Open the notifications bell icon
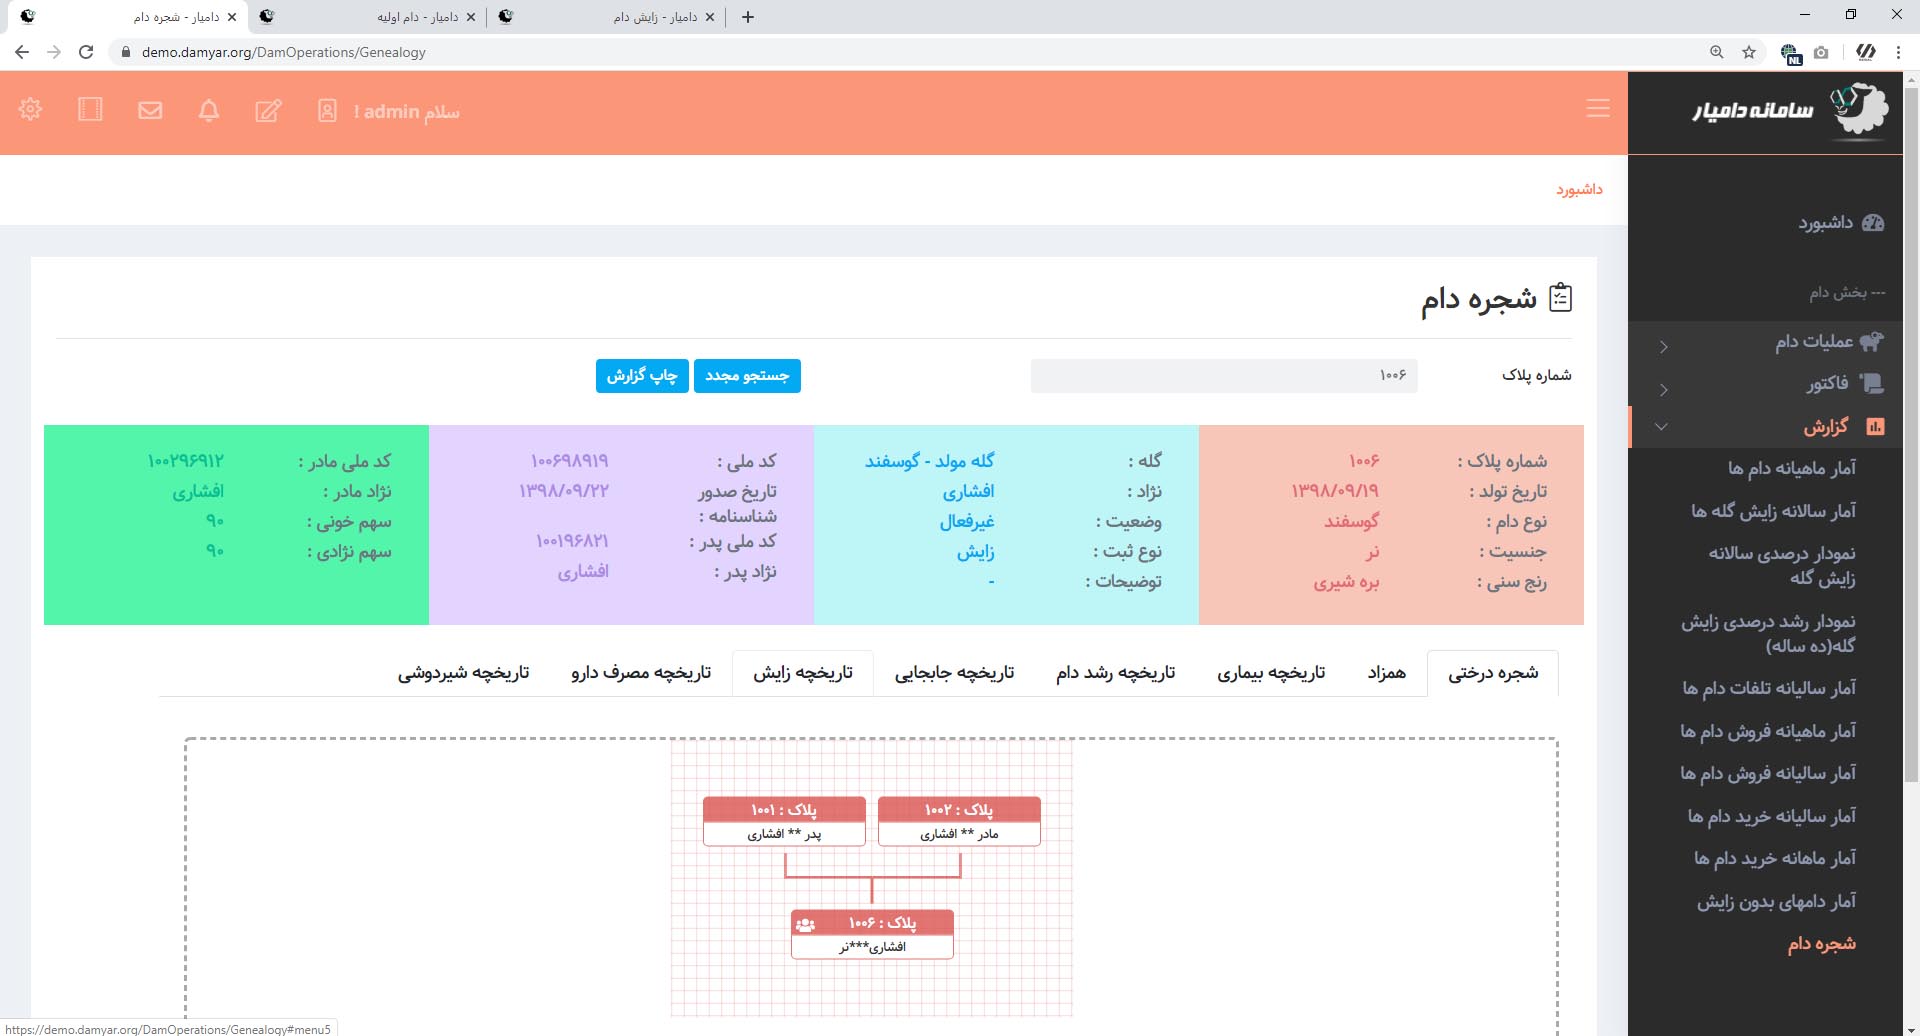Screen dimensions: 1920x1036 [209, 111]
